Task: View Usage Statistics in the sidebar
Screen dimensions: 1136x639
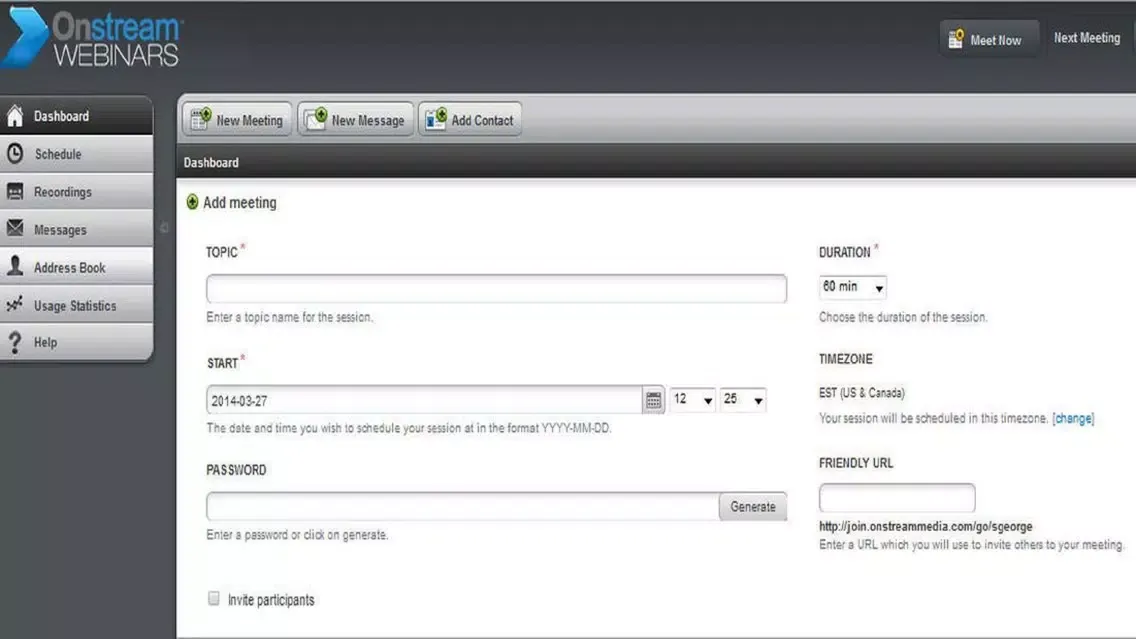Action: point(77,305)
